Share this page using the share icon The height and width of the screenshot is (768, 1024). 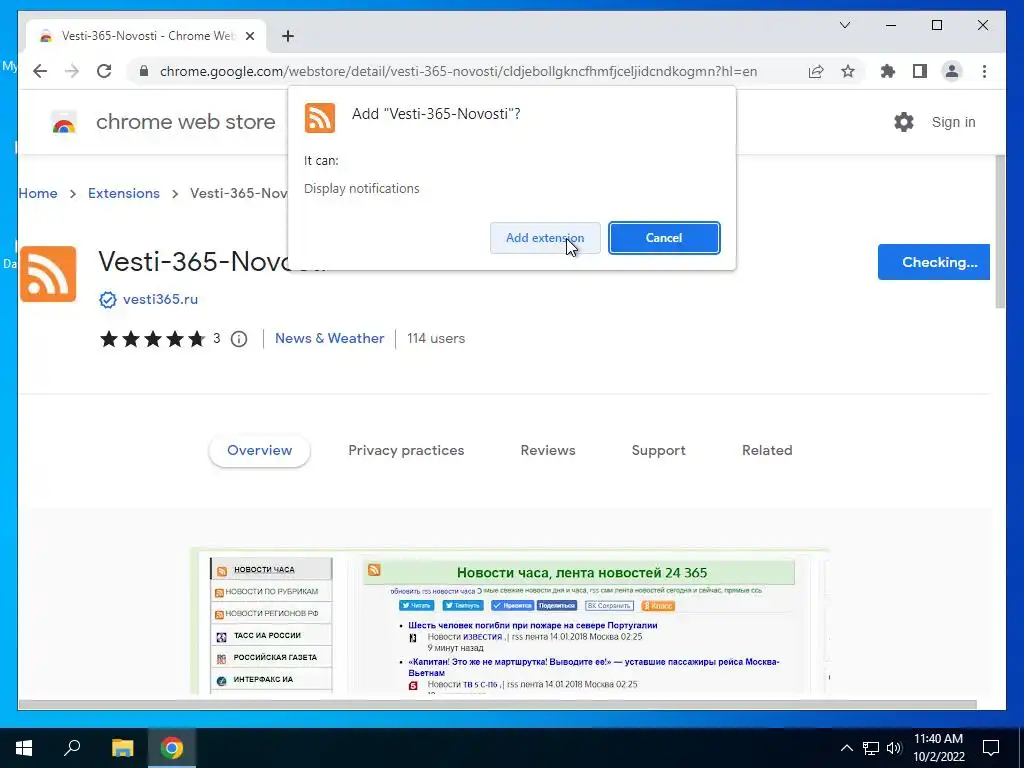click(x=816, y=71)
